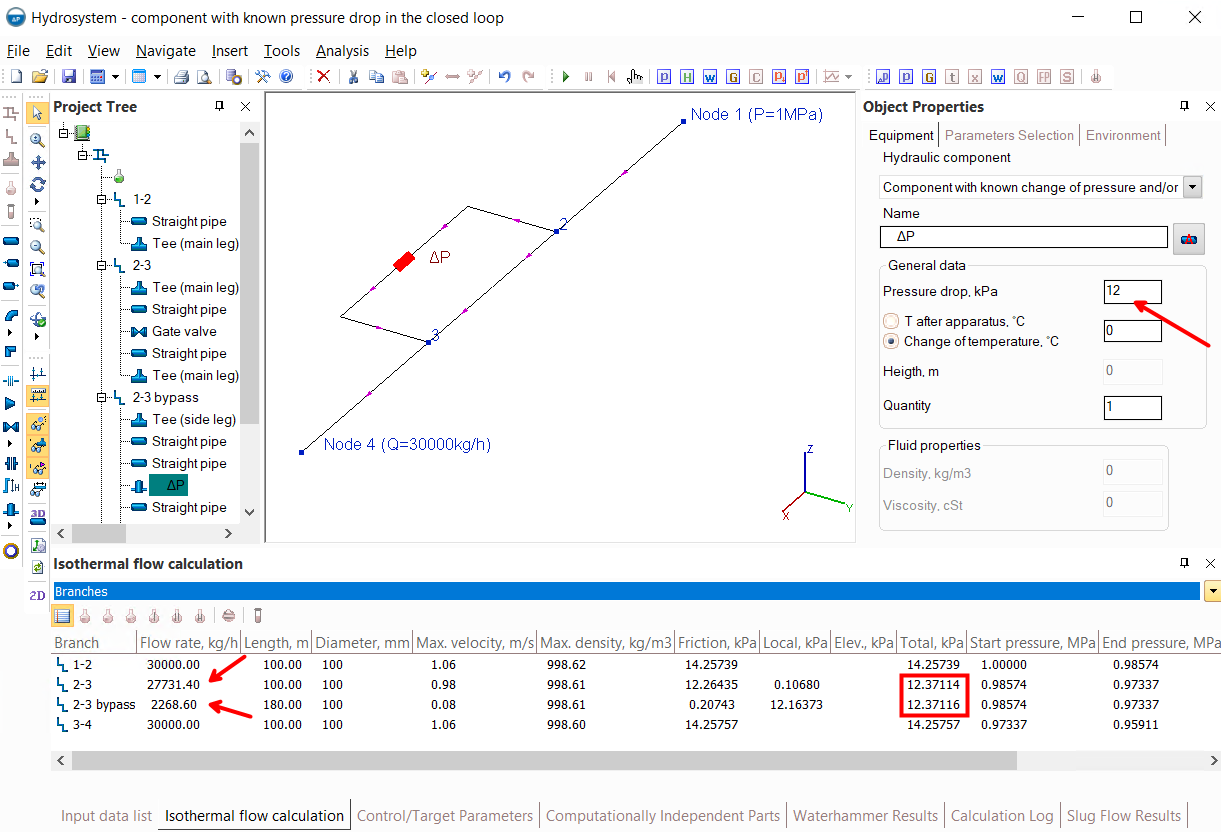Click the Print toolbar icon
This screenshot has width=1221, height=832.
tap(181, 76)
